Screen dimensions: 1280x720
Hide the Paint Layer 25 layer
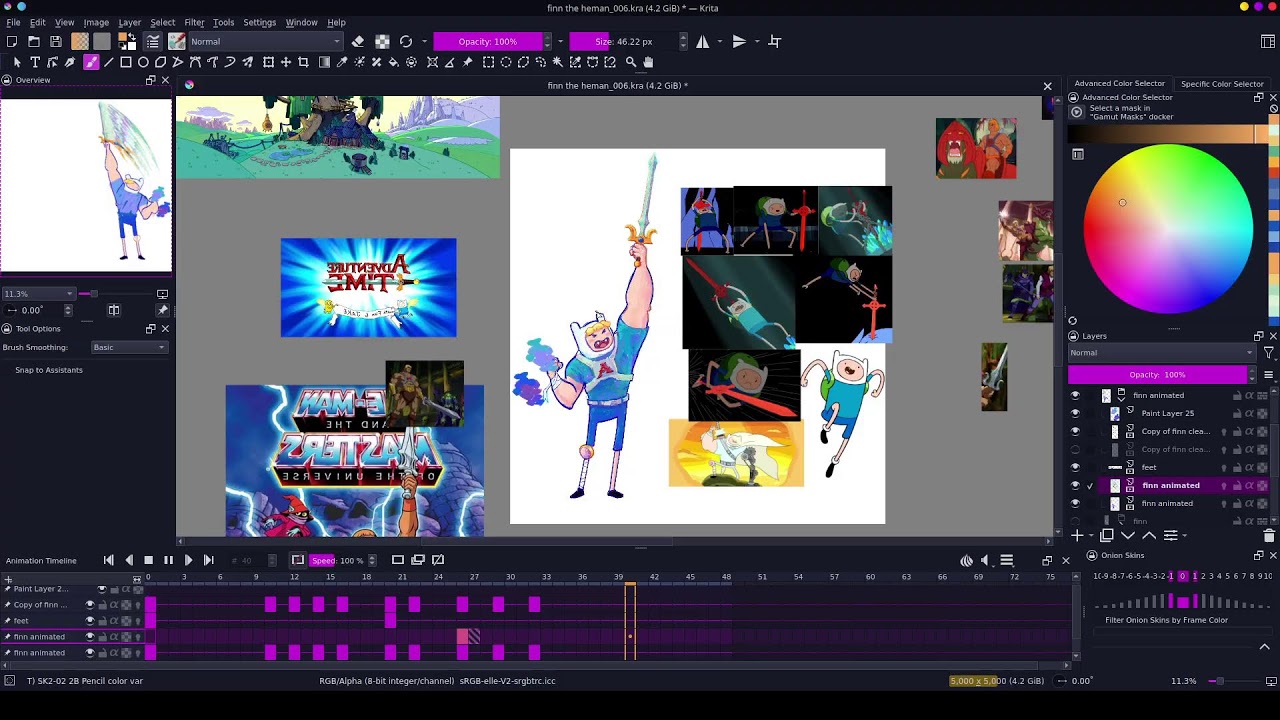pos(1075,414)
